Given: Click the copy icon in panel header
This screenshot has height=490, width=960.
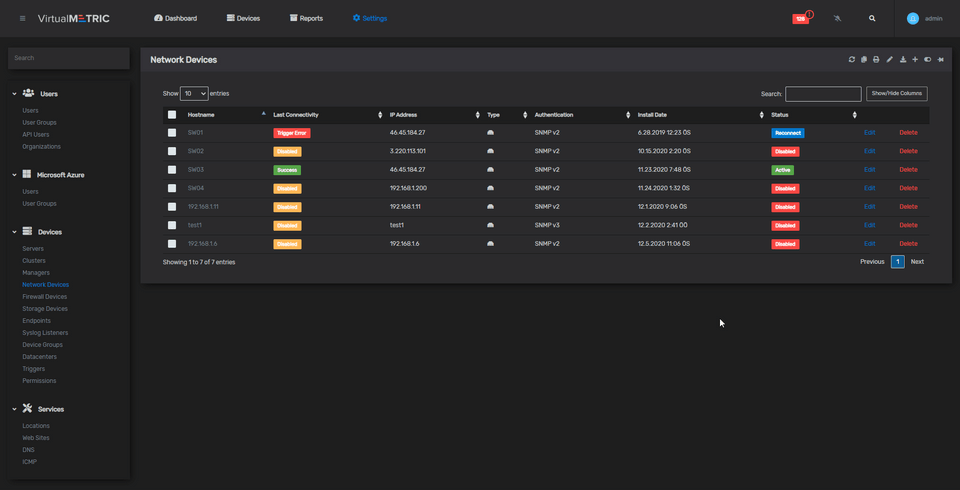Looking at the screenshot, I should [864, 59].
